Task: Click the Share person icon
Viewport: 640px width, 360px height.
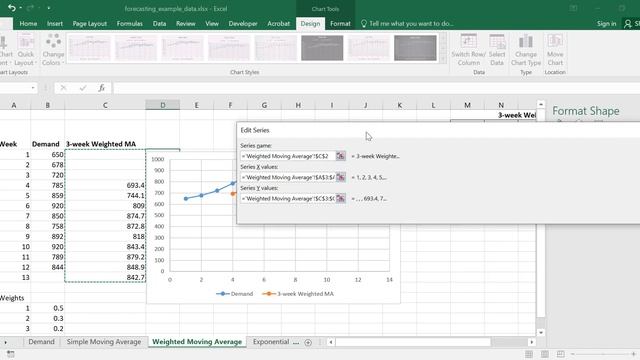Action: click(x=628, y=24)
